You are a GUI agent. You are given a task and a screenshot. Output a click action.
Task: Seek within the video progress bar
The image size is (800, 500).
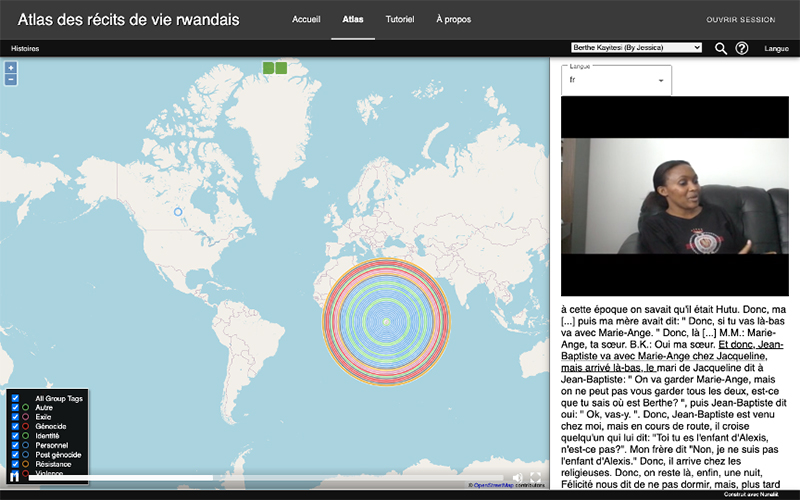tap(265, 478)
